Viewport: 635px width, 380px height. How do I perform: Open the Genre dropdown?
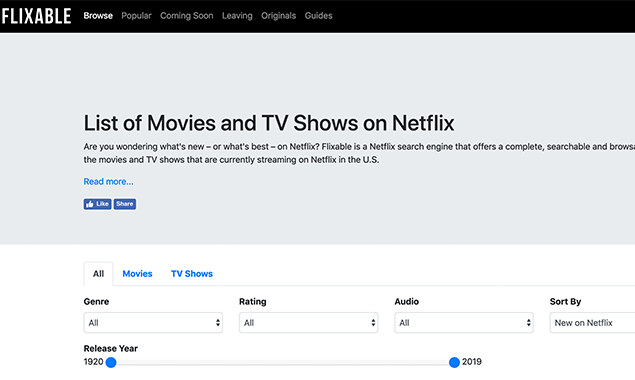coord(153,322)
